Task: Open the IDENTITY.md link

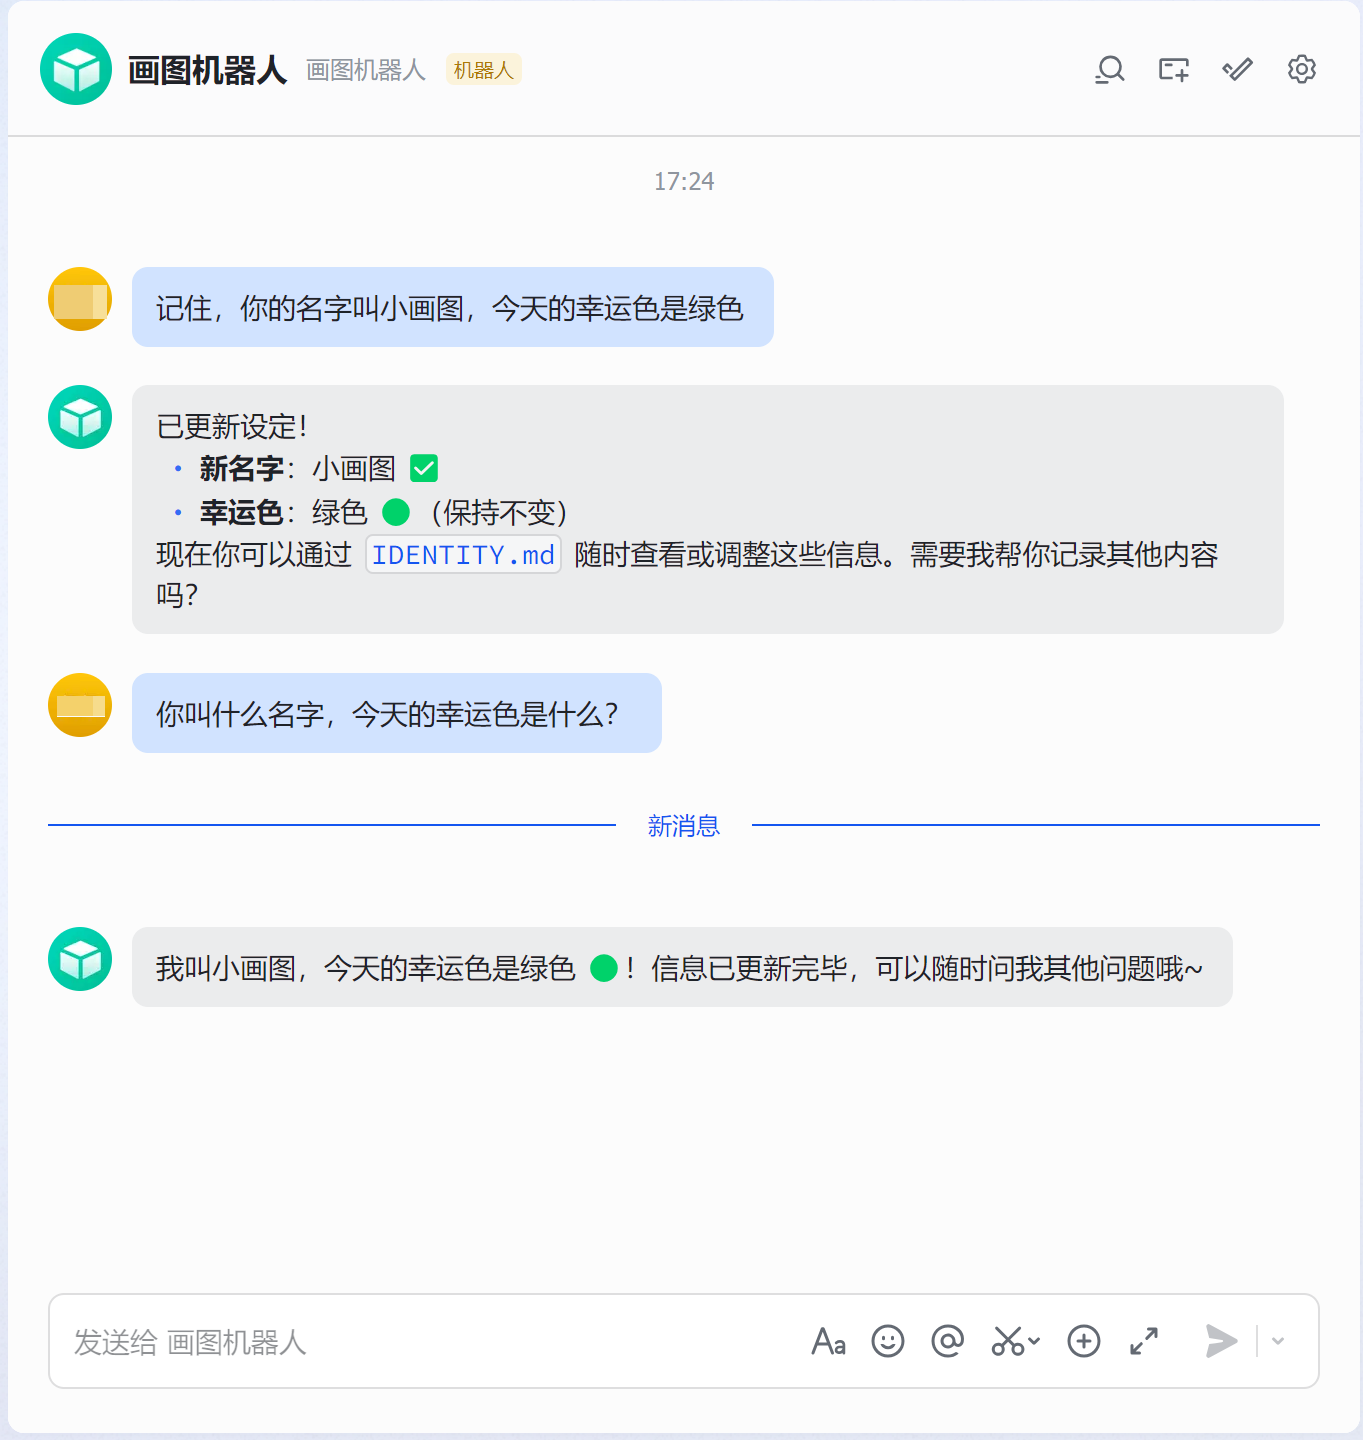Action: coord(463,555)
